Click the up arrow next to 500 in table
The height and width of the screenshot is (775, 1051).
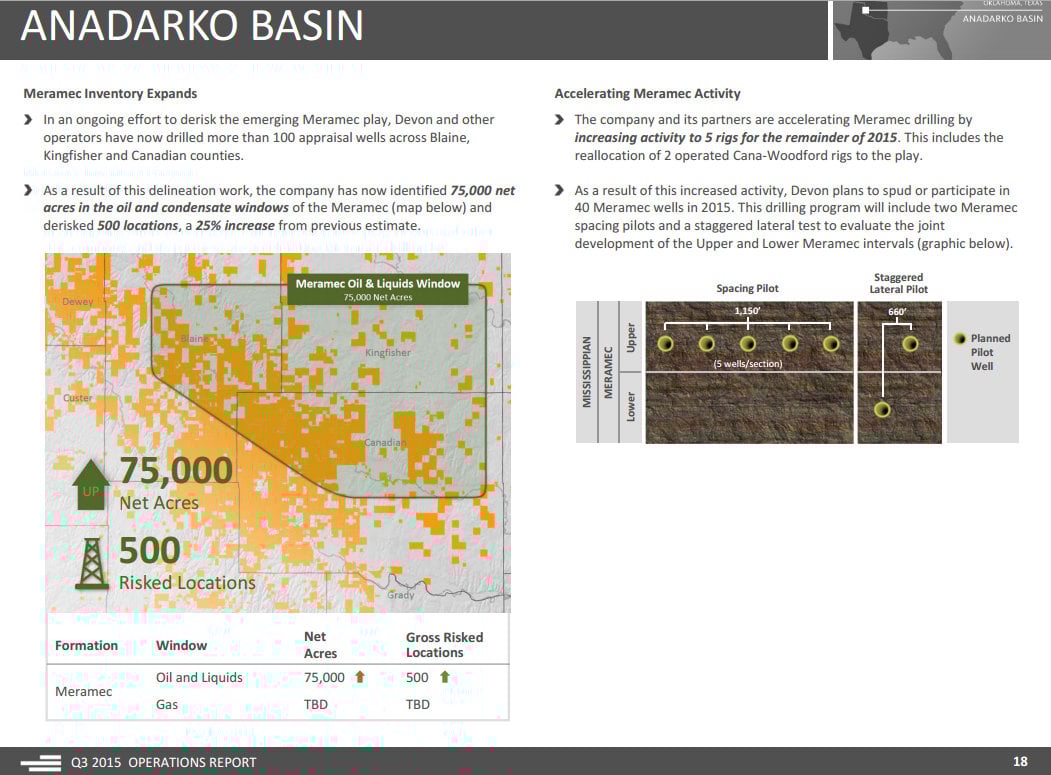pyautogui.click(x=443, y=677)
